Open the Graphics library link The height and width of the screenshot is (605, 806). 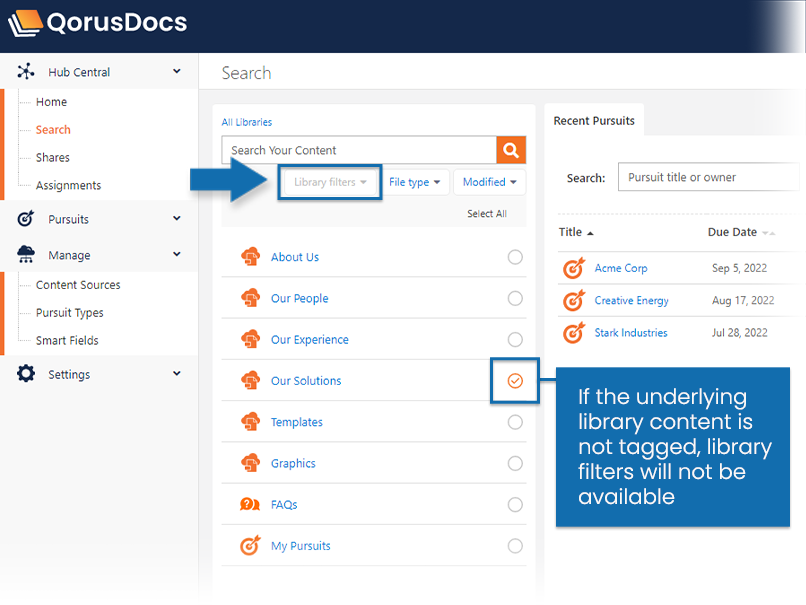click(294, 463)
